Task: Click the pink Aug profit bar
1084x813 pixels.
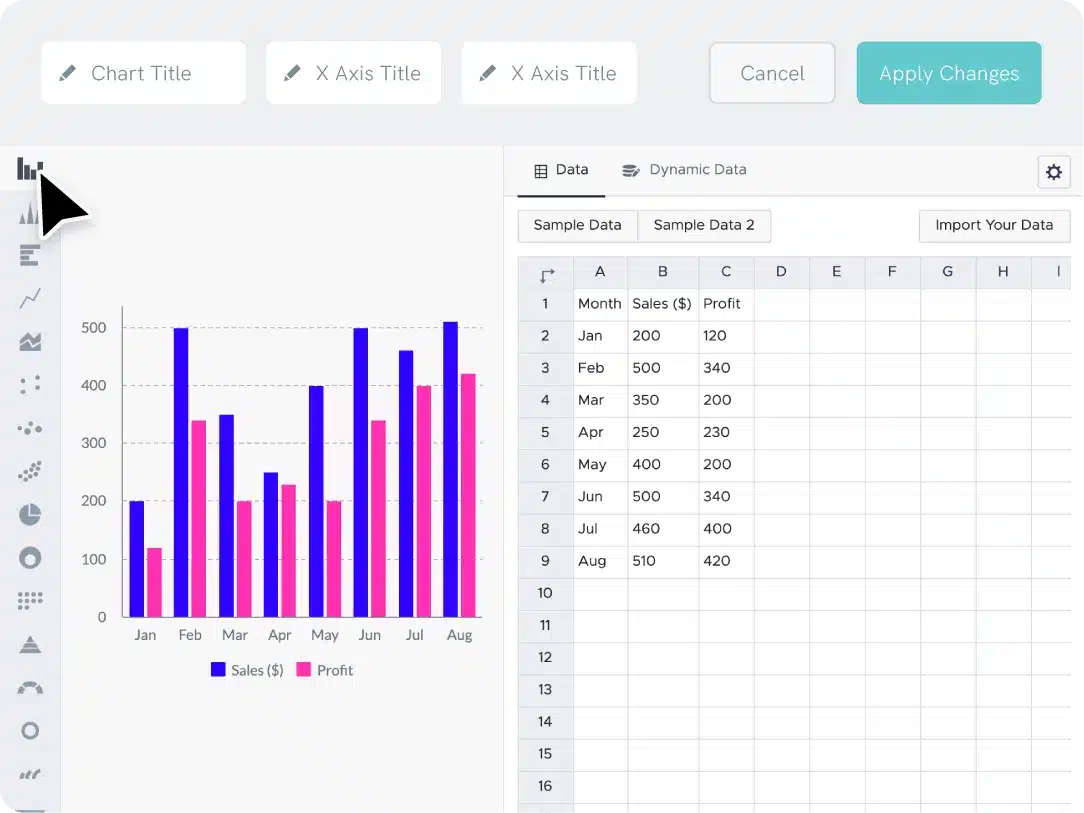Action: [468, 495]
